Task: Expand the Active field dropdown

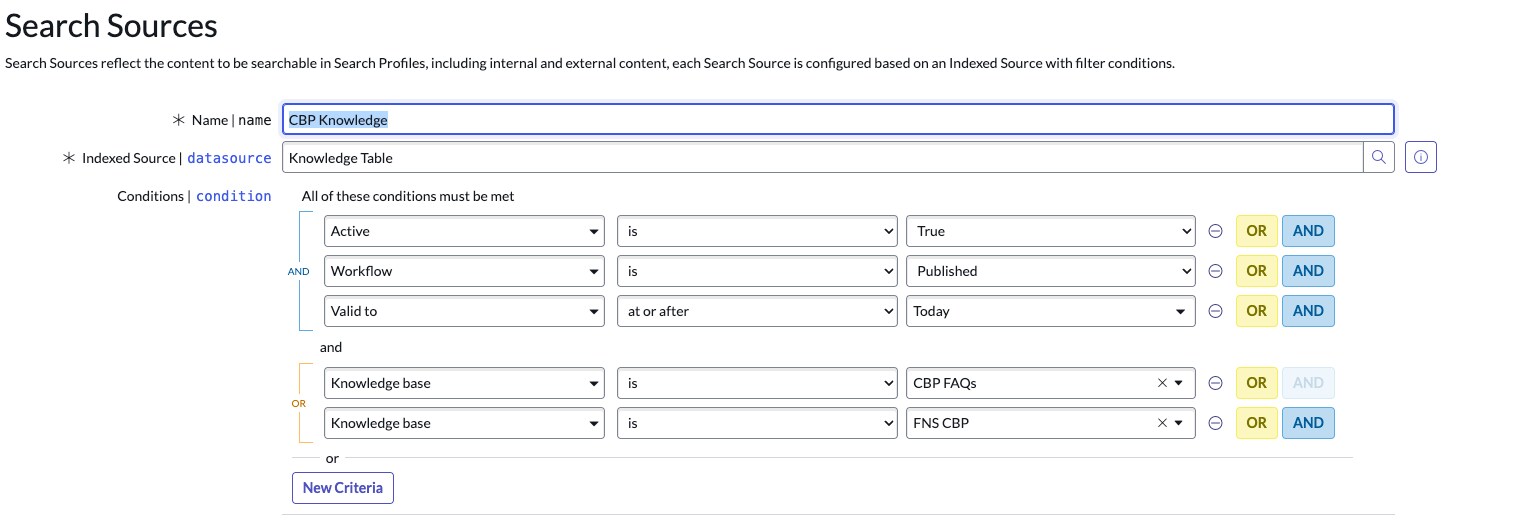Action: coord(465,231)
